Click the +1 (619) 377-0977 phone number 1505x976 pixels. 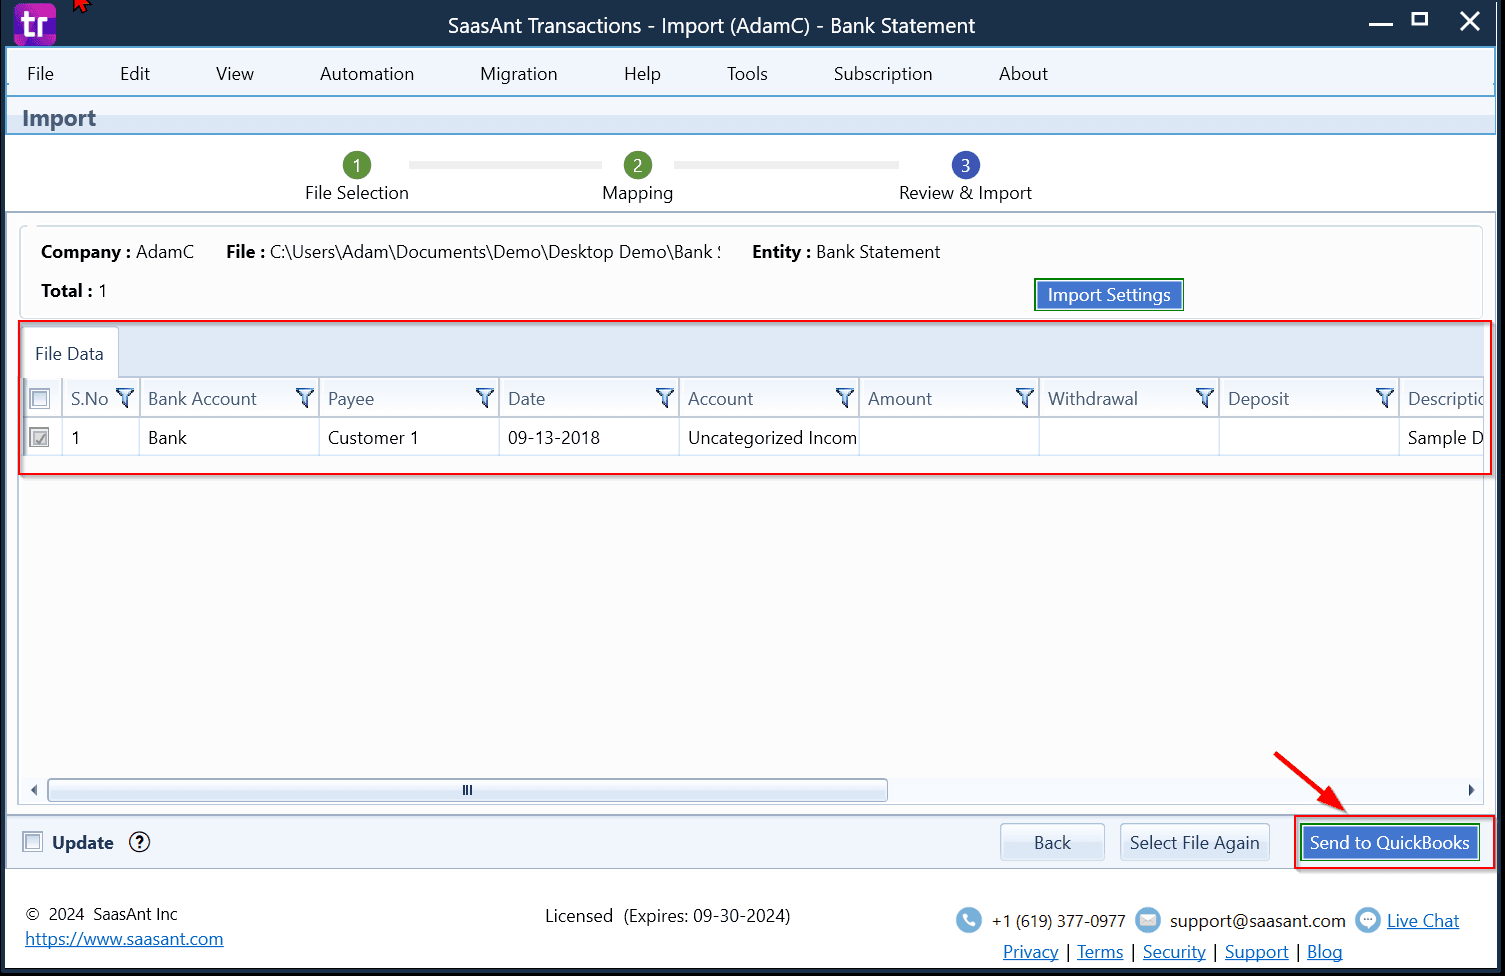(x=1058, y=921)
